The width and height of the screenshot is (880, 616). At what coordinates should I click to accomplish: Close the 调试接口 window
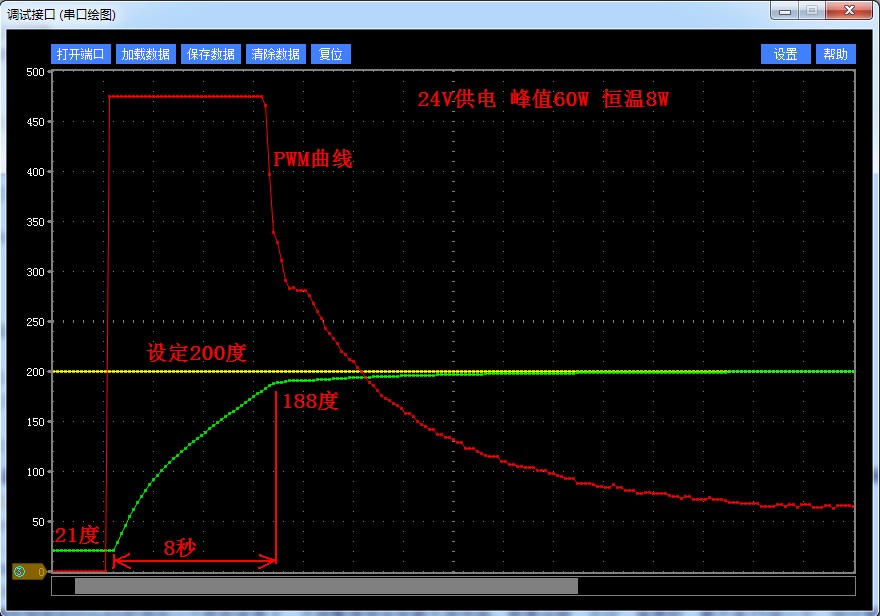[x=849, y=11]
